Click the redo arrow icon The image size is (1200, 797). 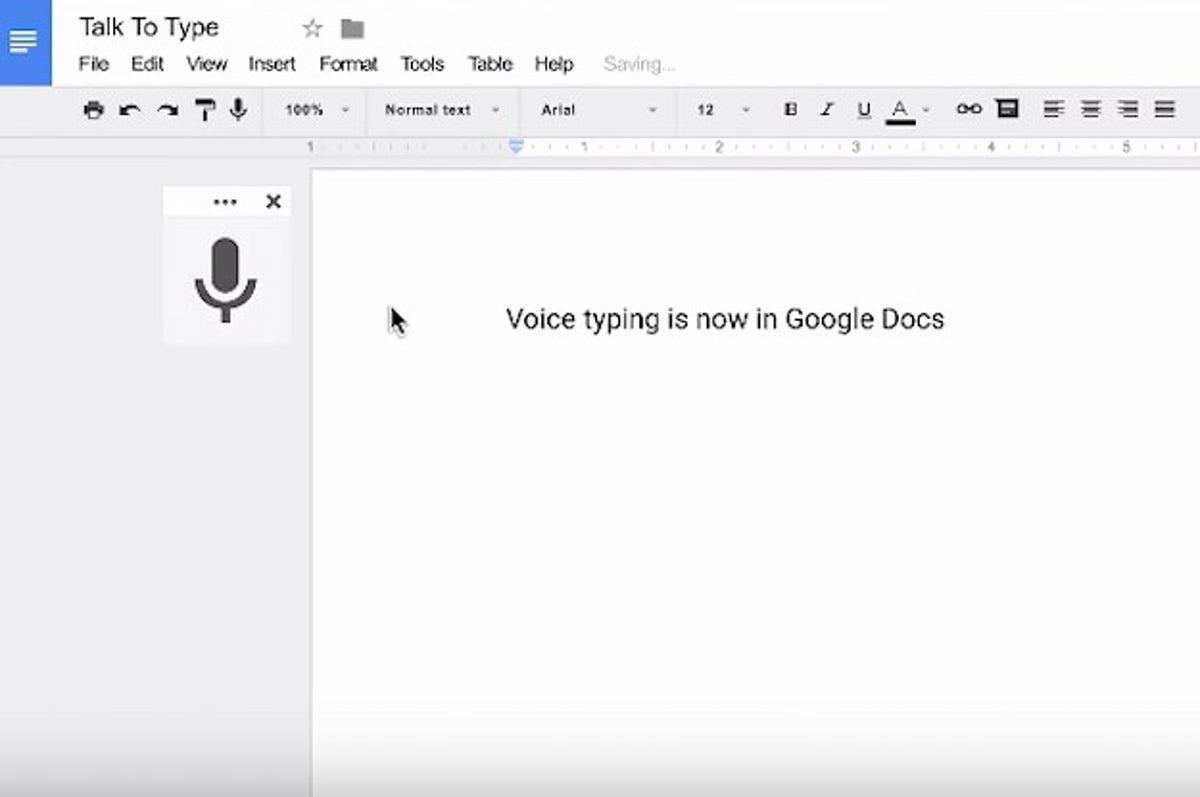tap(167, 110)
